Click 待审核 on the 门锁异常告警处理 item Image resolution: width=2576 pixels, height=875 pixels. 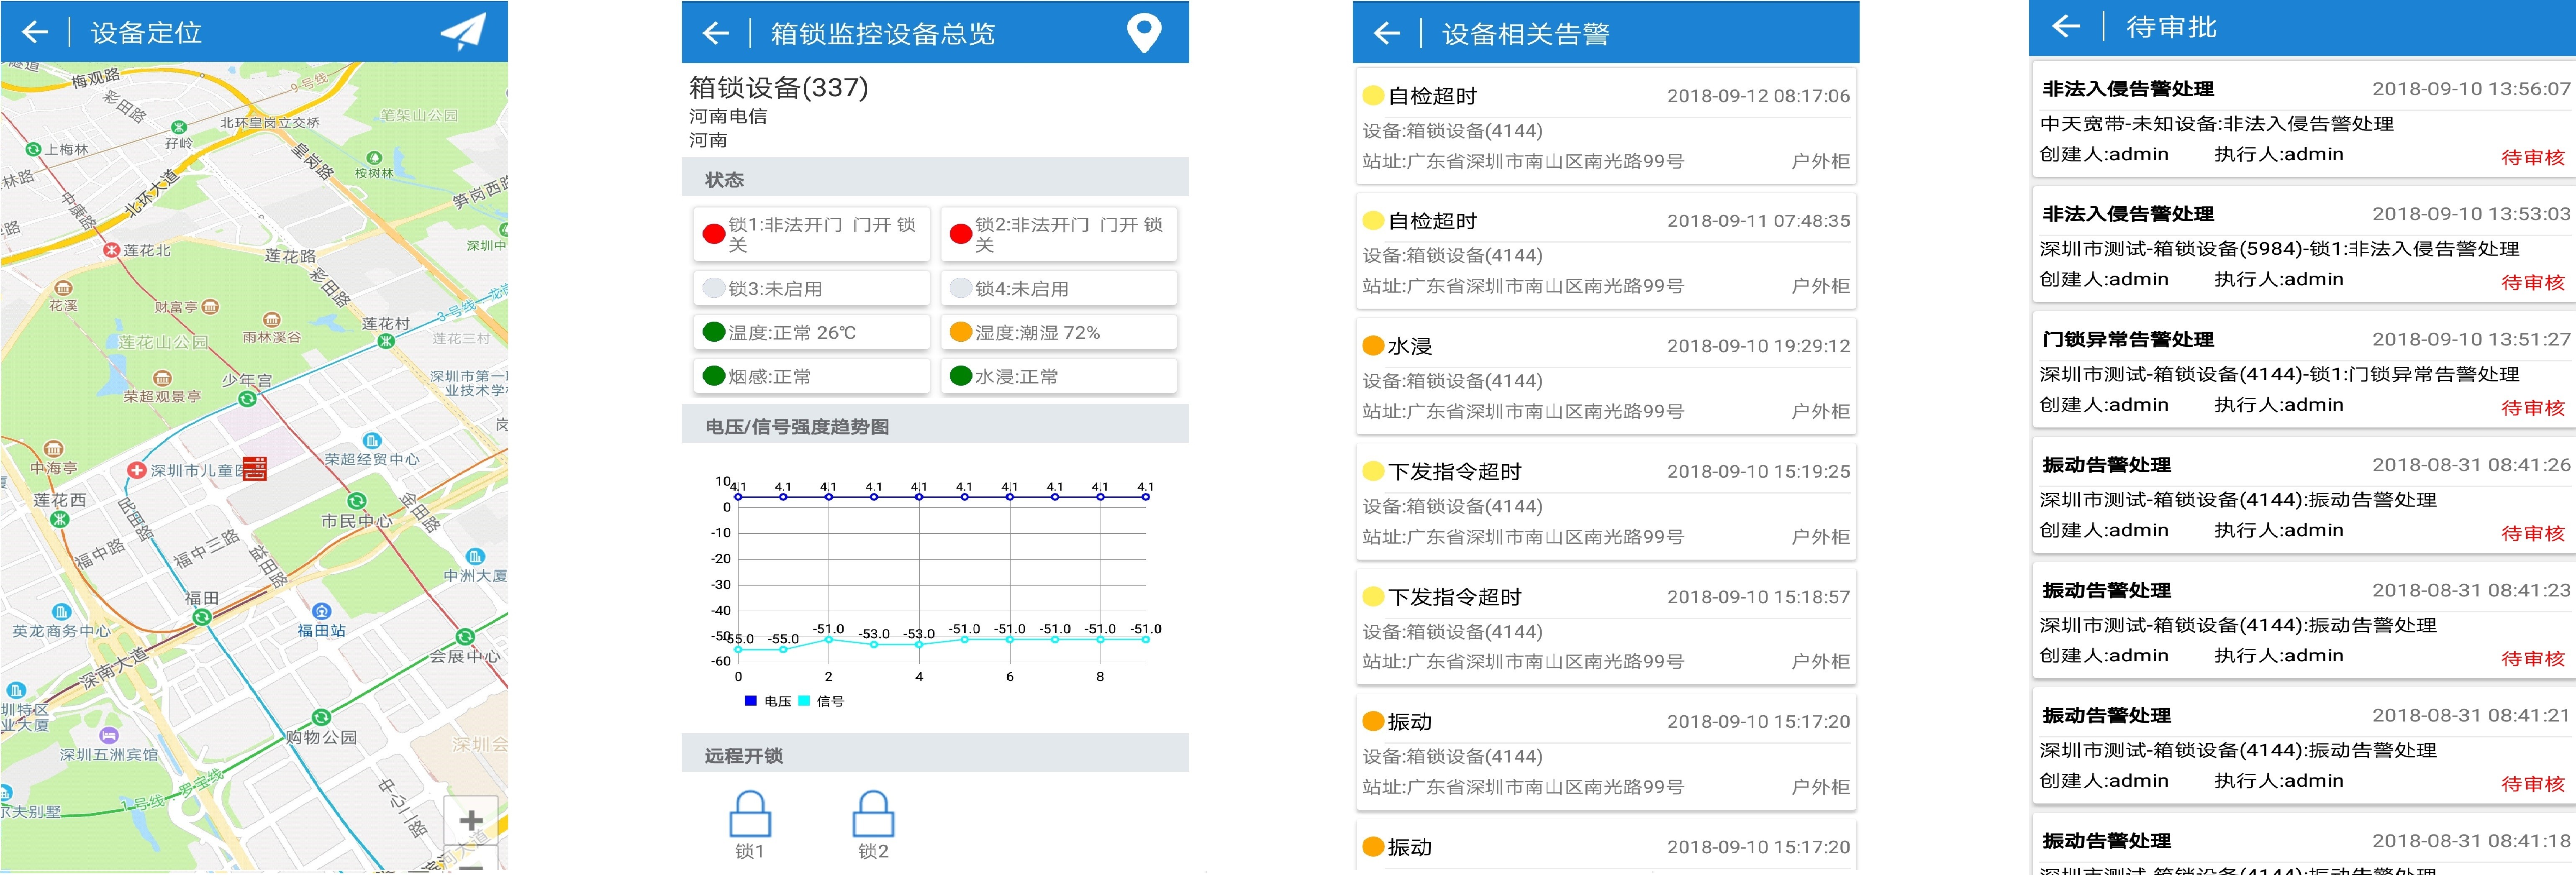coord(2533,408)
